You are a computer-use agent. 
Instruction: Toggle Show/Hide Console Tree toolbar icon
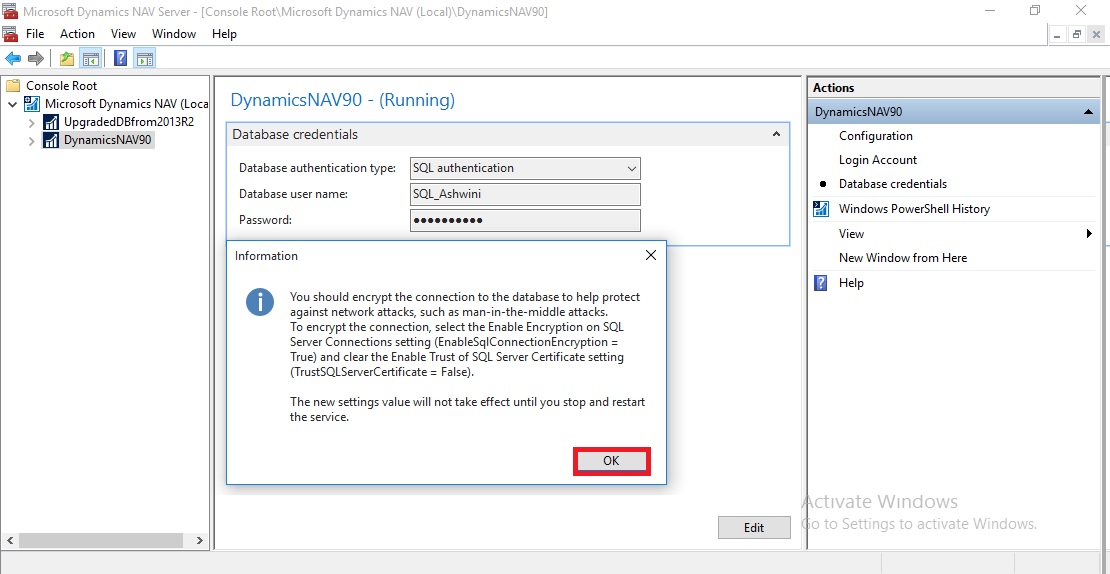(x=91, y=59)
